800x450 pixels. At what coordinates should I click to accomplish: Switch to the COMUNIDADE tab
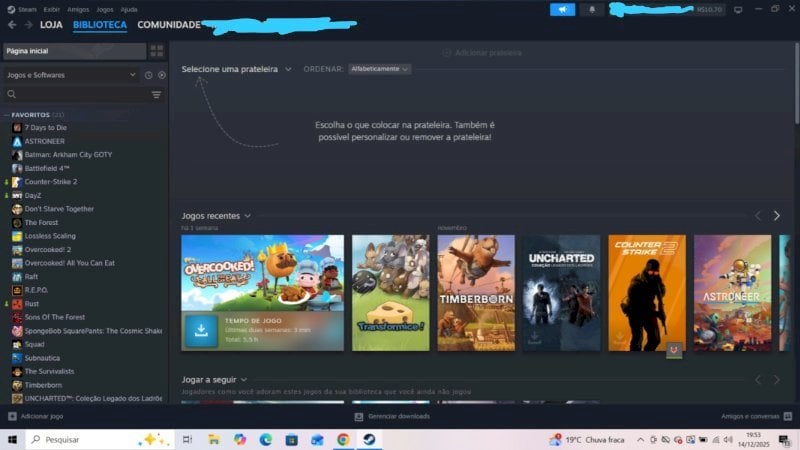[169, 24]
